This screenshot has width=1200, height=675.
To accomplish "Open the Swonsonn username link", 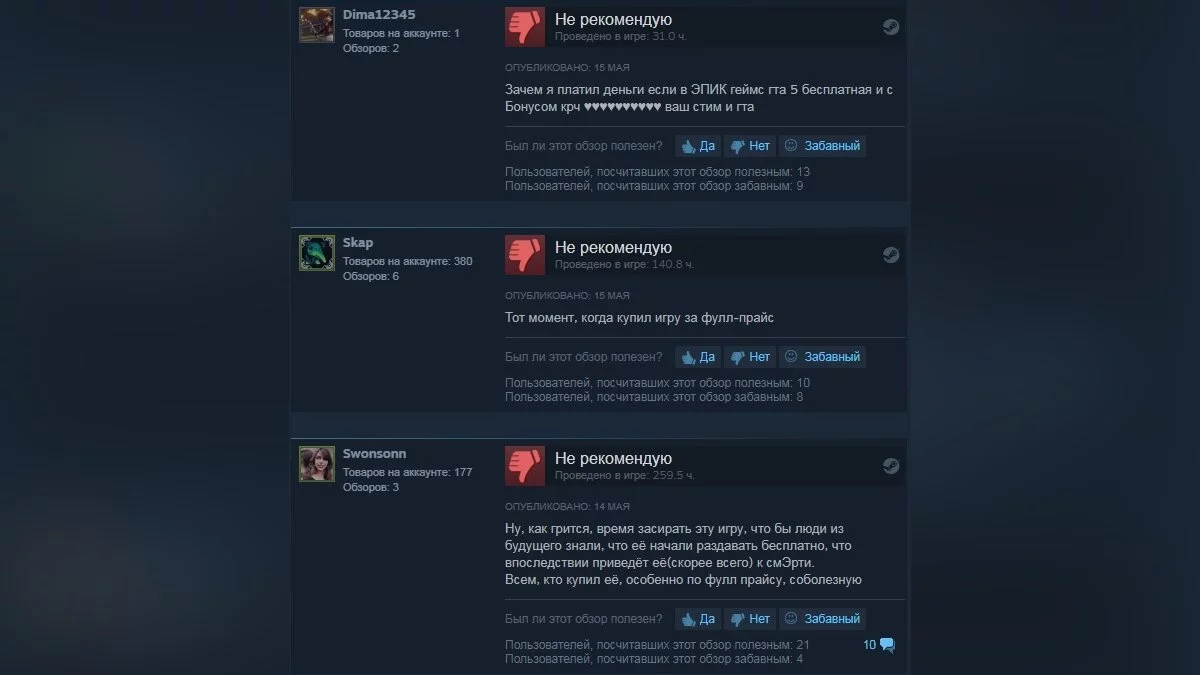I will click(374, 454).
